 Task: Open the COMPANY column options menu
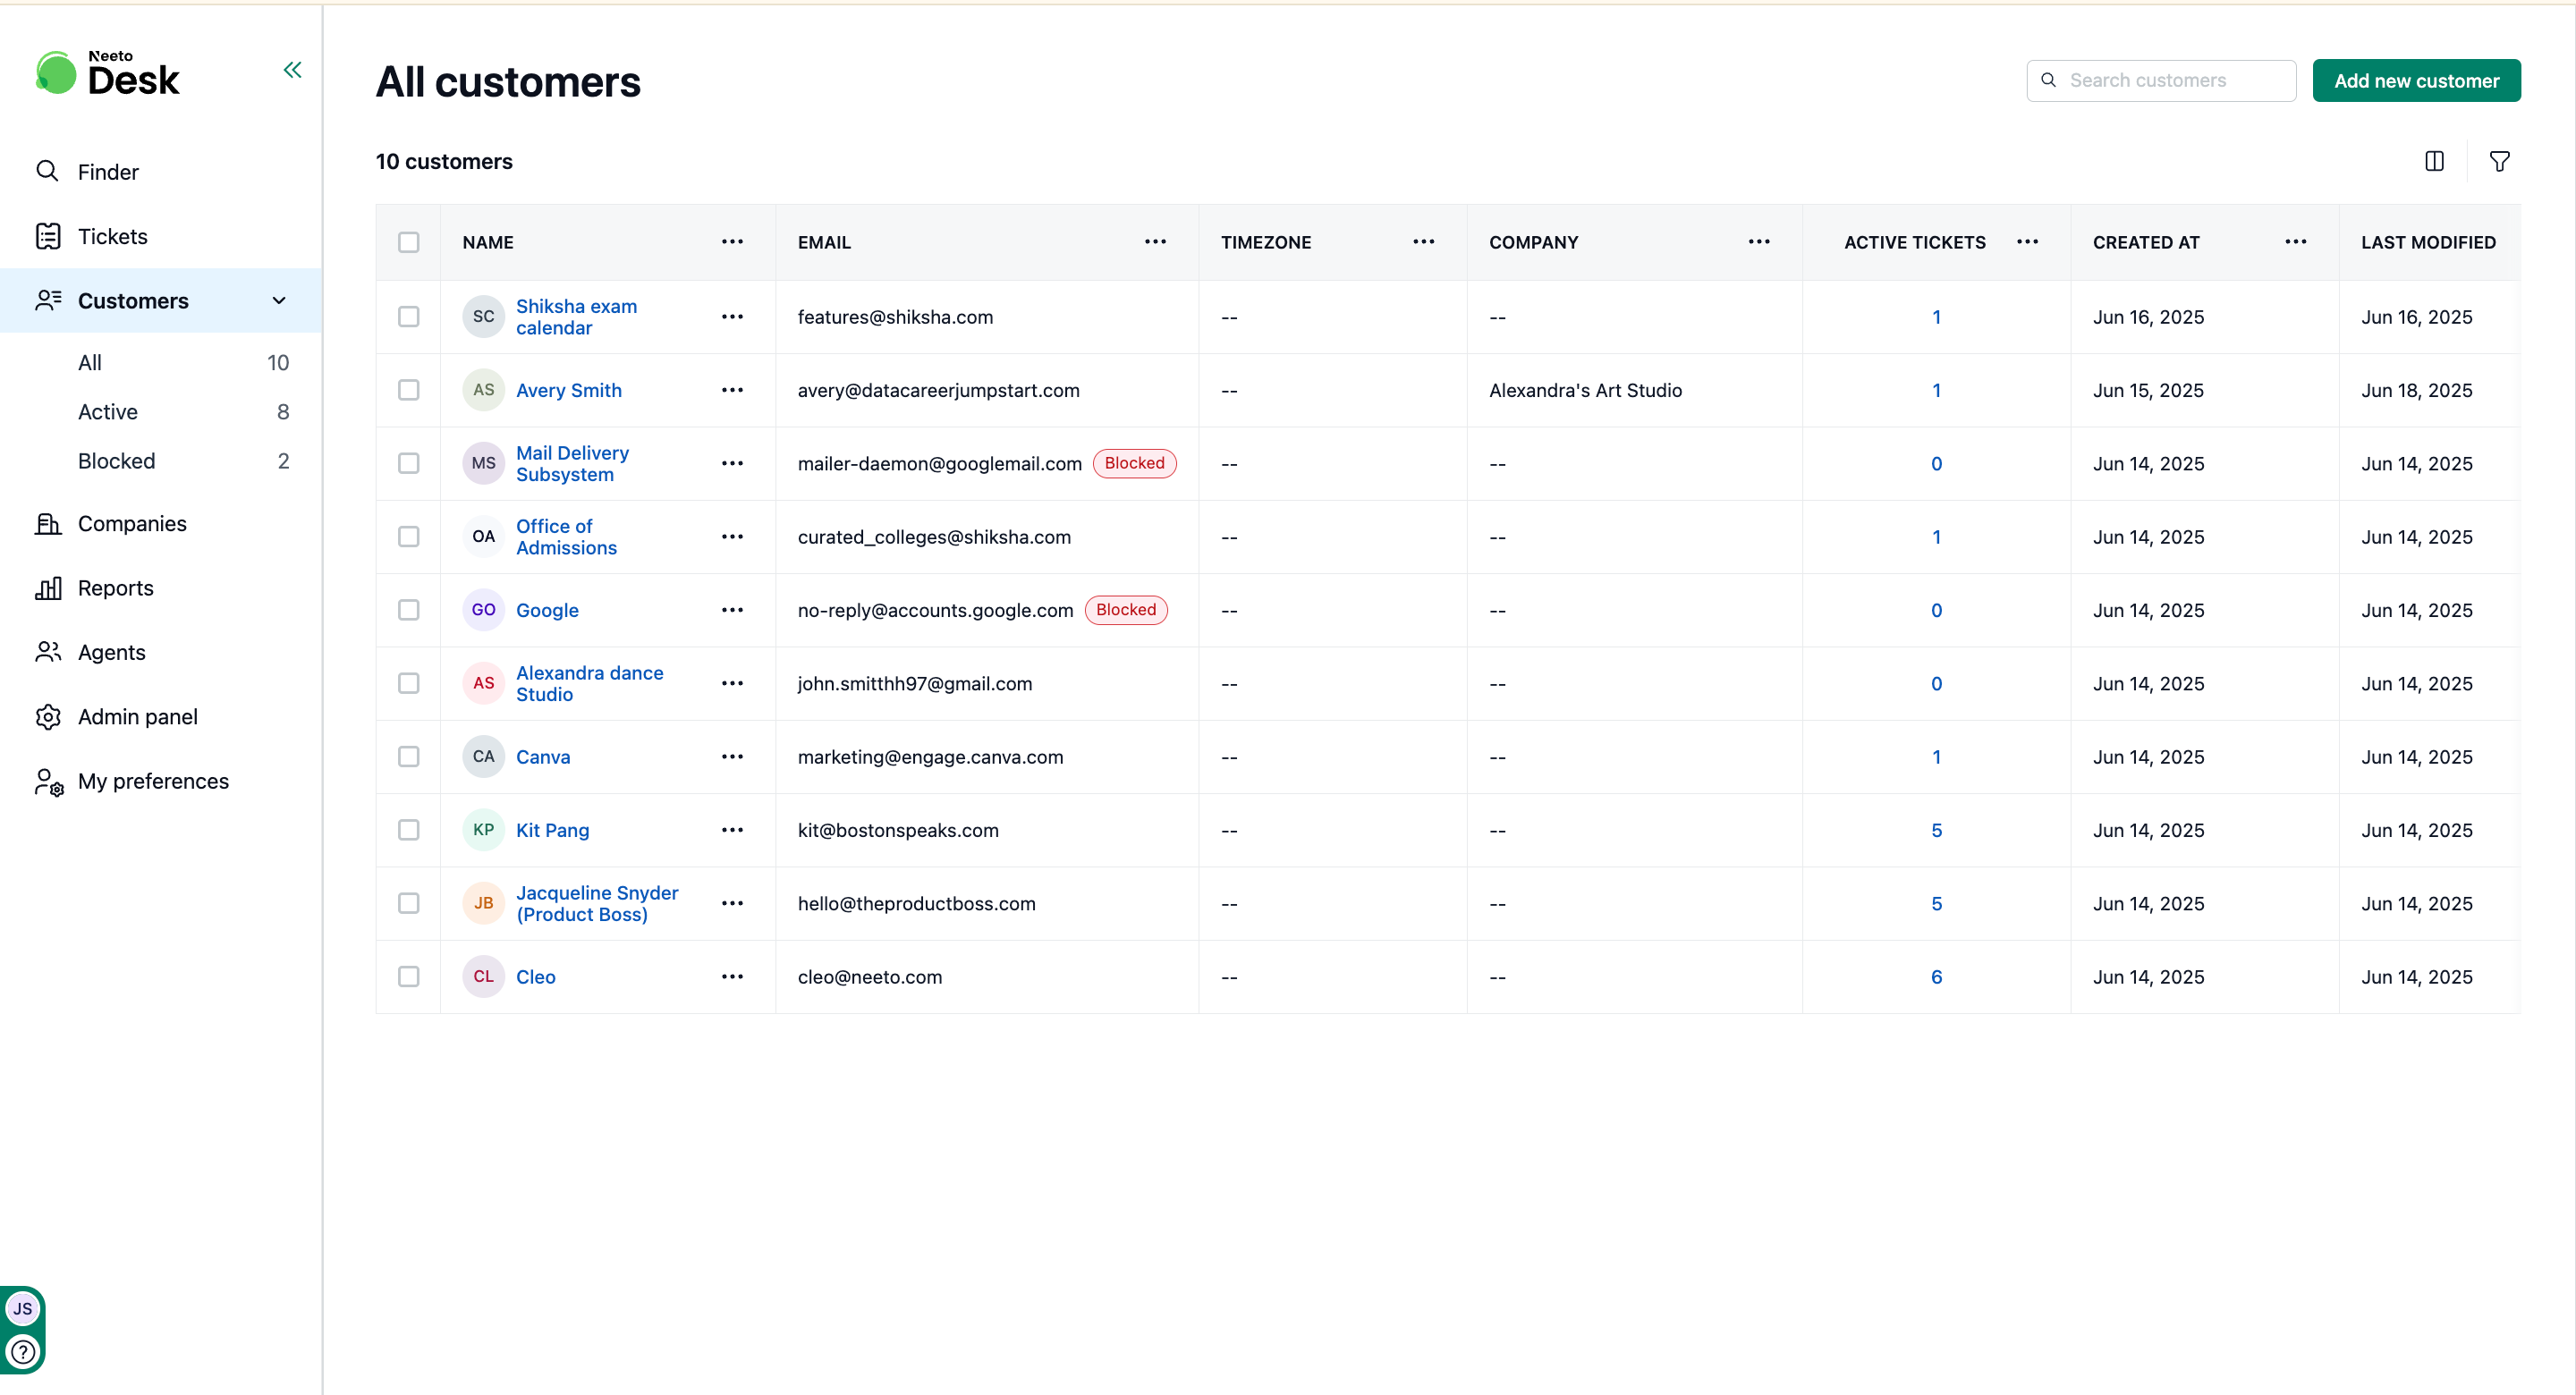1759,242
